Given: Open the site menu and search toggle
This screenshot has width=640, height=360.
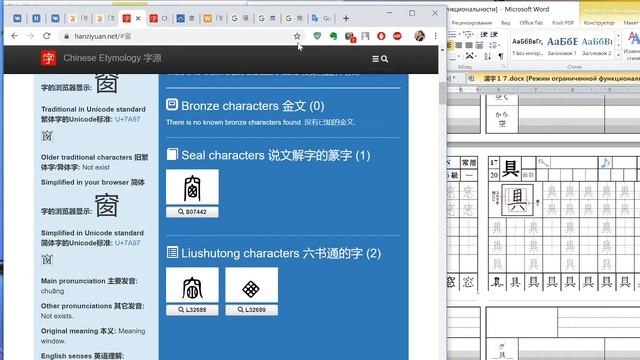Looking at the screenshot, I should click(x=380, y=59).
